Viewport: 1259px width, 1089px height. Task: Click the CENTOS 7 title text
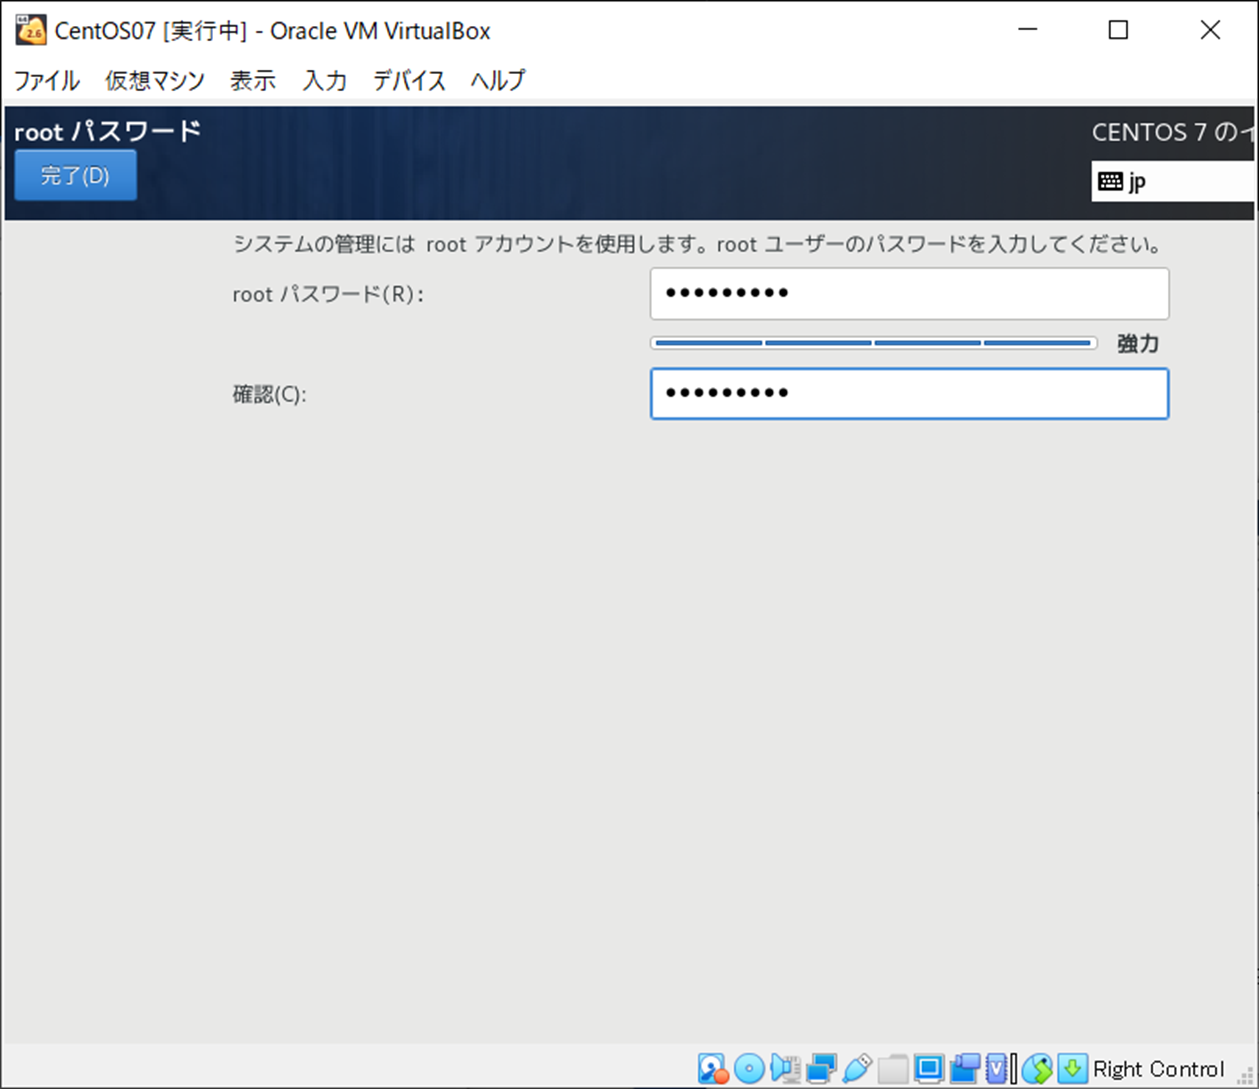point(1172,132)
